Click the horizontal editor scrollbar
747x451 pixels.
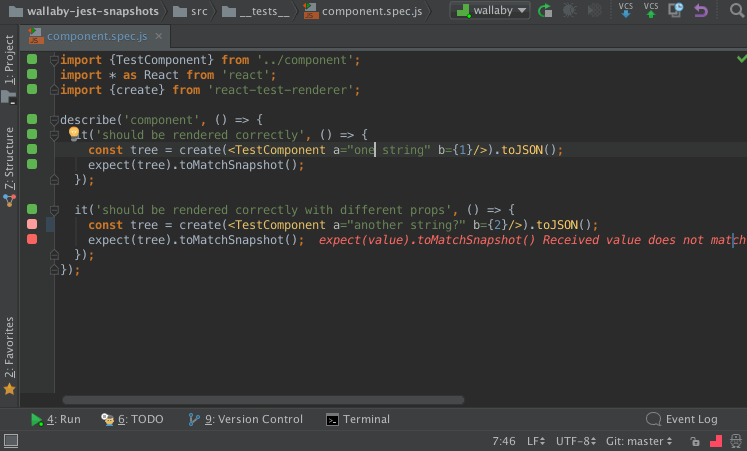(x=263, y=400)
